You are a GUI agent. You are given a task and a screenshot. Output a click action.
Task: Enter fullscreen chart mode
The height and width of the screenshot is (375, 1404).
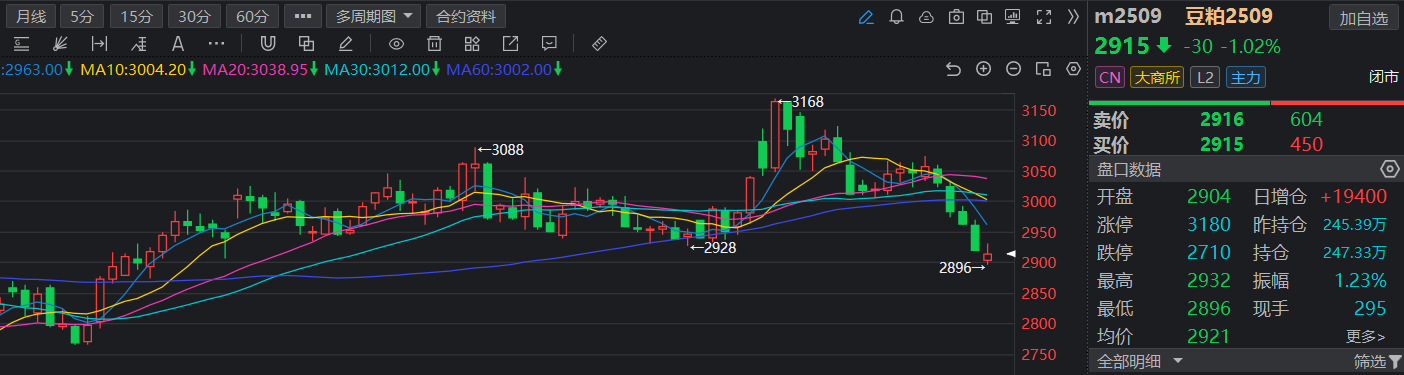(1044, 17)
